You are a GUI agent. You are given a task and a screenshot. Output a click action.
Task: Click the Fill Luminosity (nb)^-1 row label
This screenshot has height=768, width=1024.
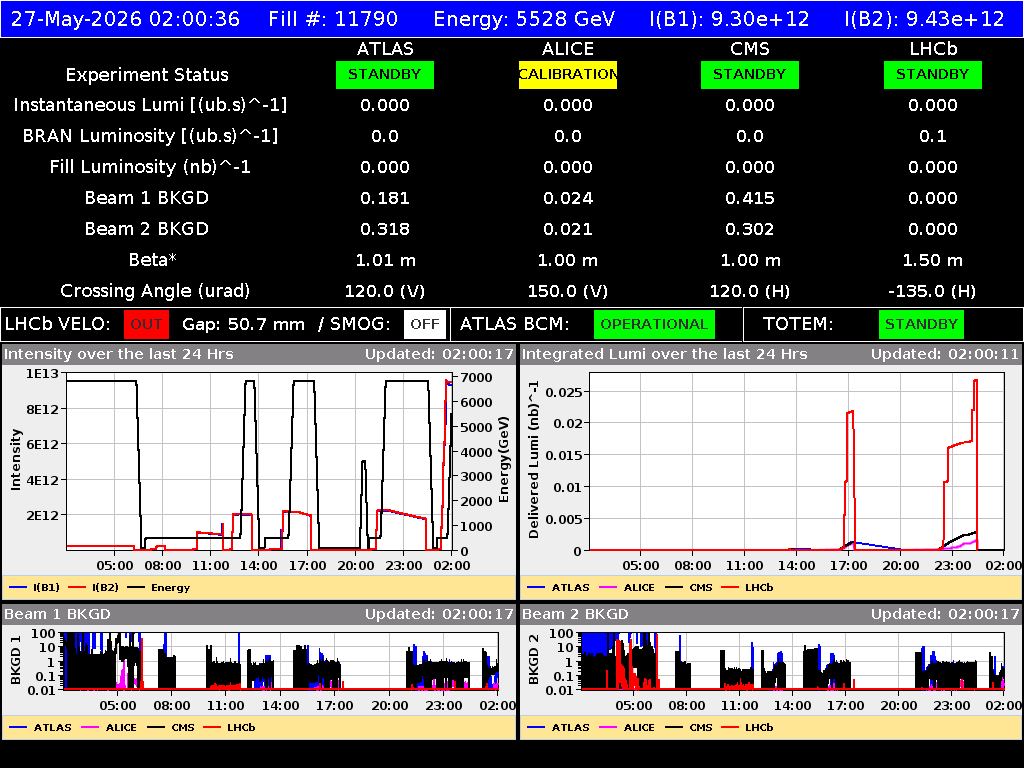[150, 167]
